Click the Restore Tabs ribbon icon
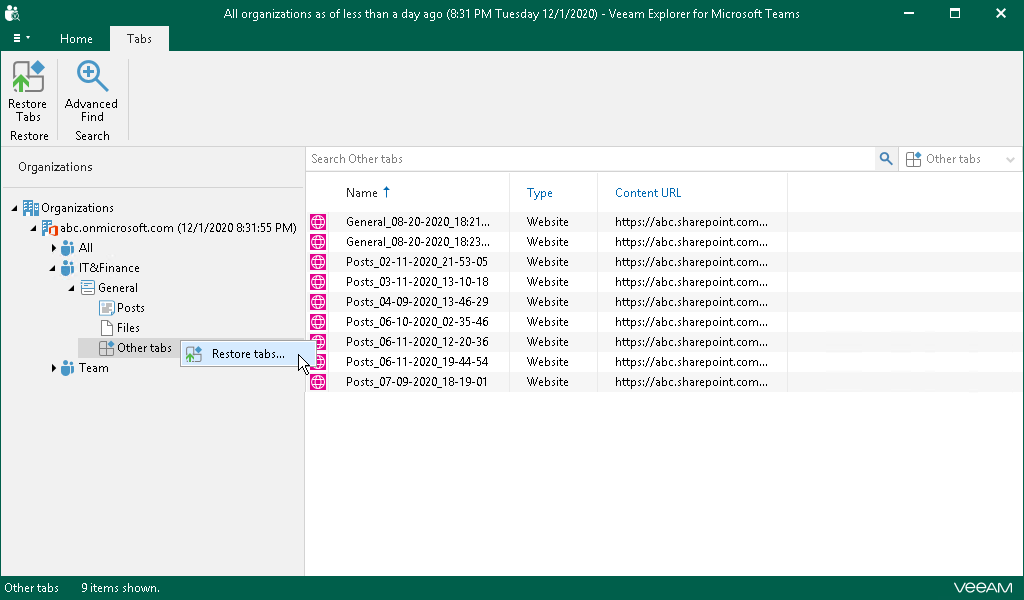 tap(28, 91)
